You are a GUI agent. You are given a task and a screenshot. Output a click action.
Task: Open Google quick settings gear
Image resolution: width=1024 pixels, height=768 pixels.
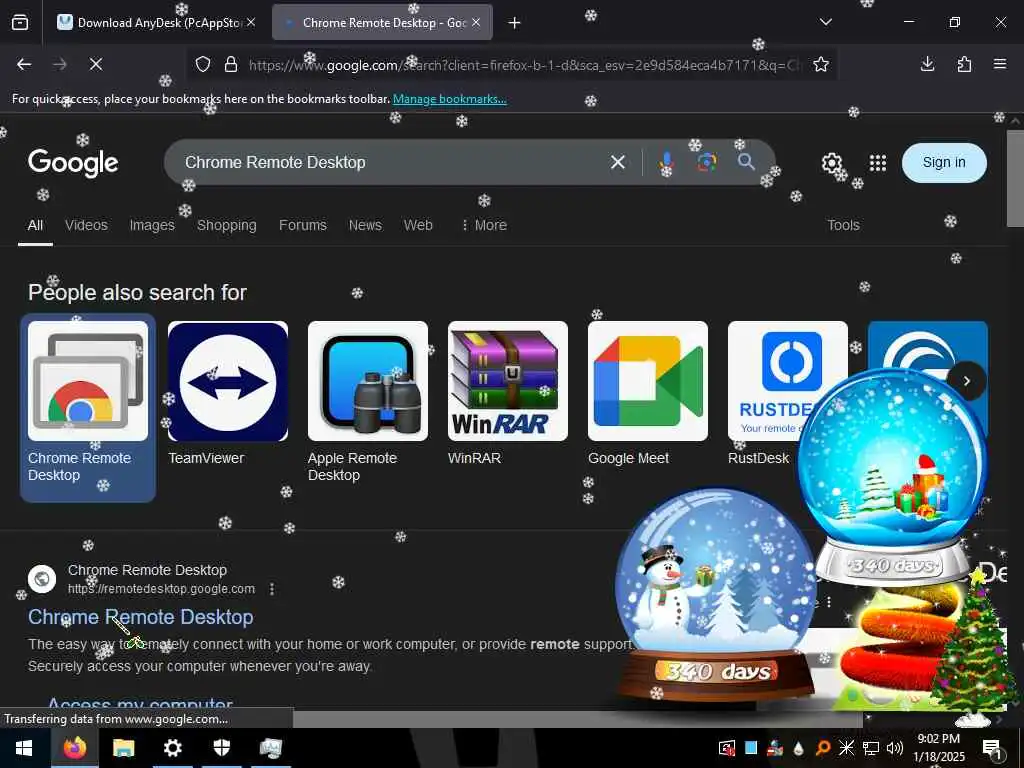pyautogui.click(x=832, y=163)
